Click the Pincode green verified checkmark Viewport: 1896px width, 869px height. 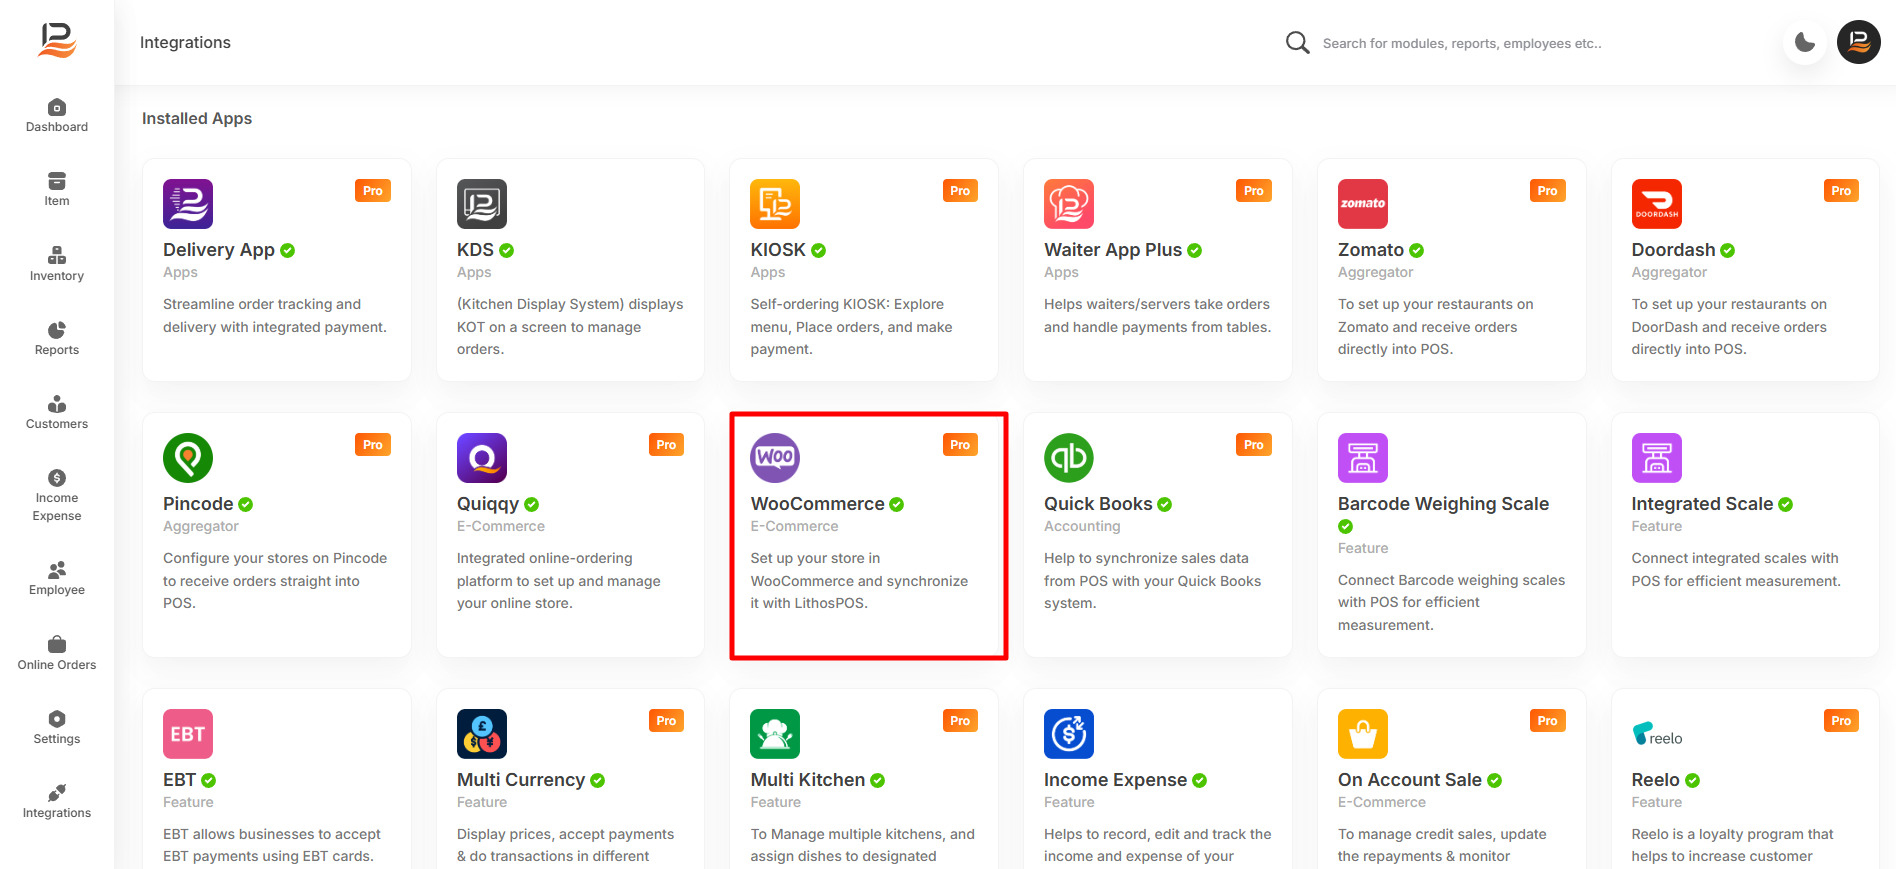tap(246, 505)
